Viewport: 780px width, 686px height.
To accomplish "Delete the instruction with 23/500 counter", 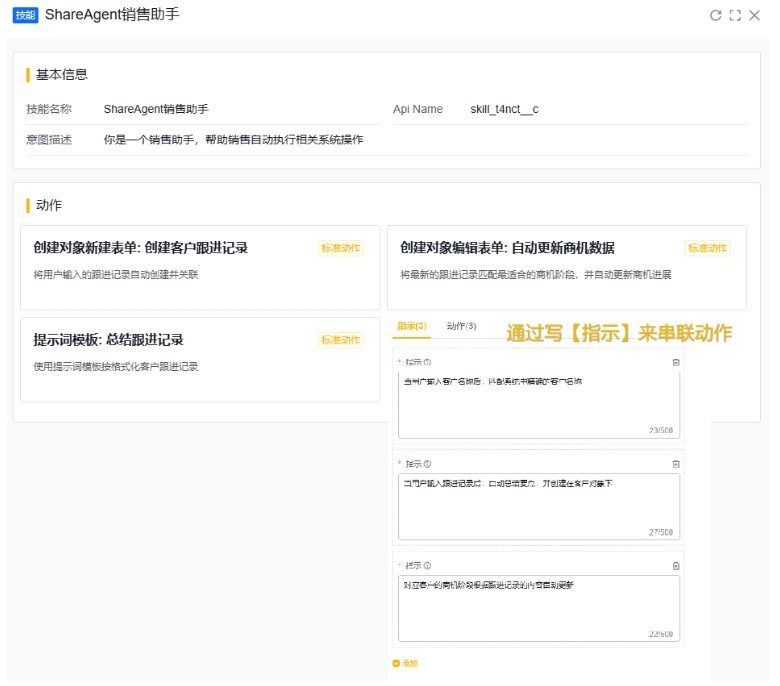I will click(x=676, y=362).
